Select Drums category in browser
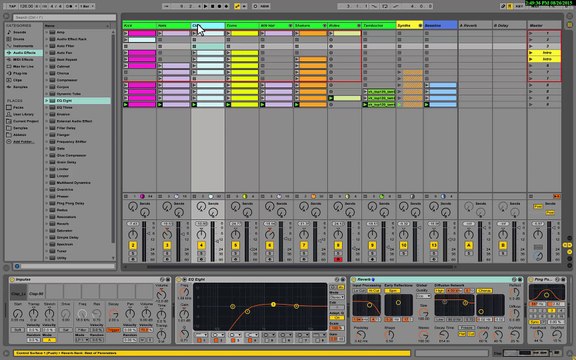The height and width of the screenshot is (360, 576). [18, 39]
